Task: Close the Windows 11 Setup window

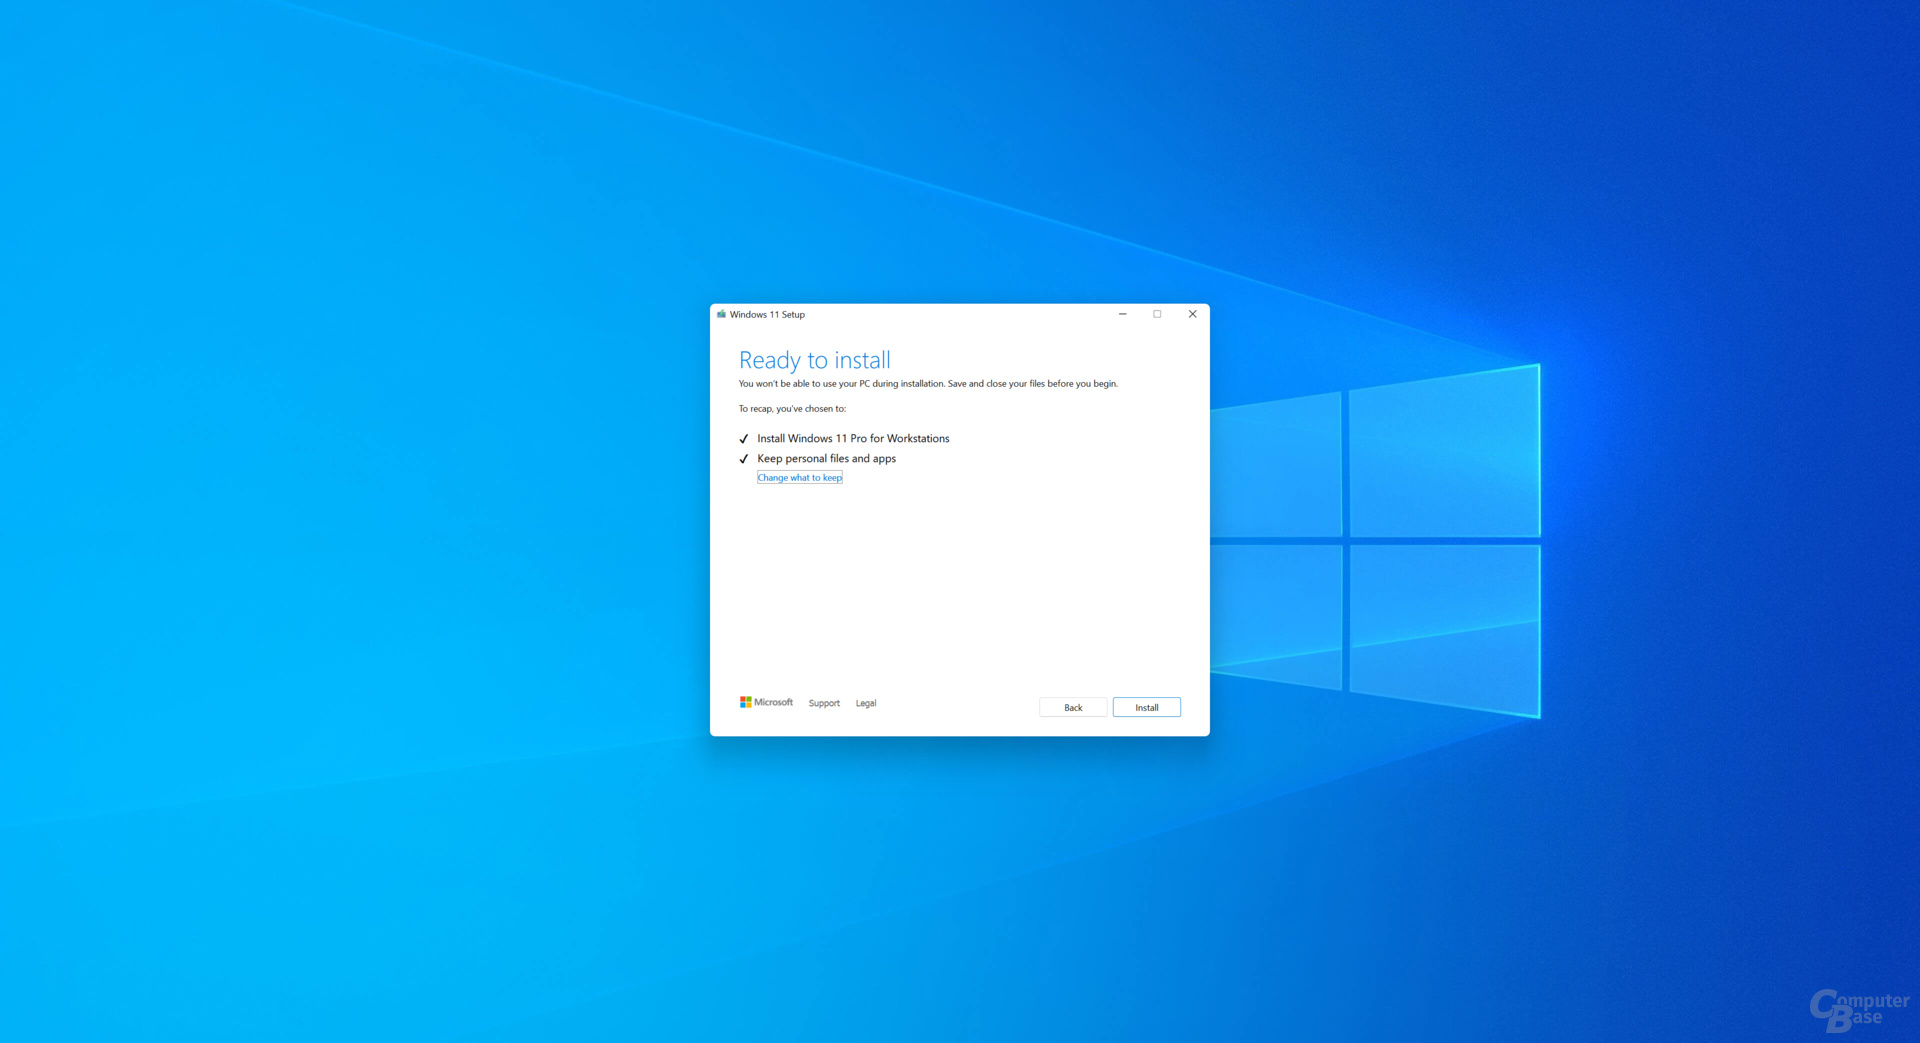Action: pyautogui.click(x=1192, y=314)
